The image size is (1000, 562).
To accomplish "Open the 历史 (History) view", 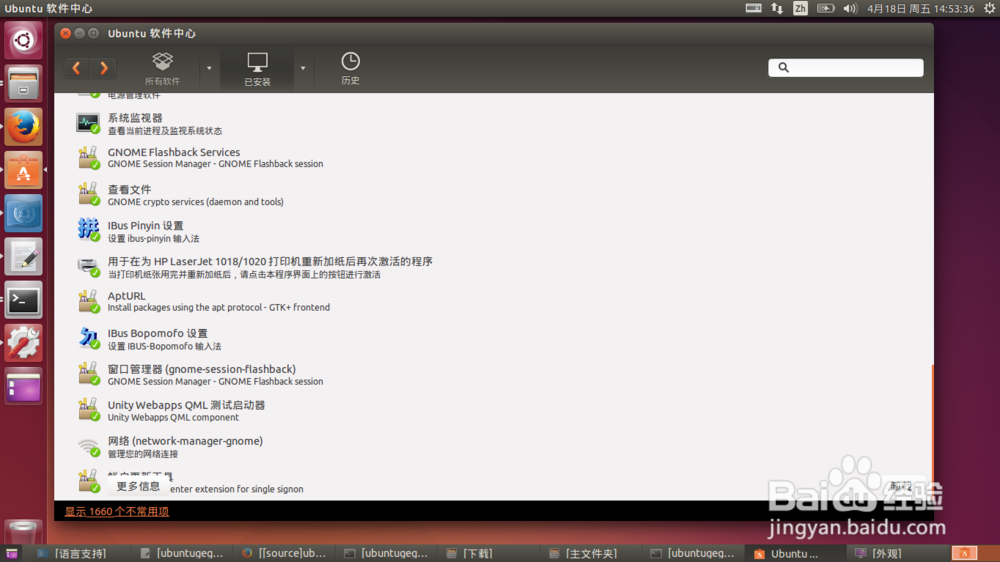I will pyautogui.click(x=350, y=68).
